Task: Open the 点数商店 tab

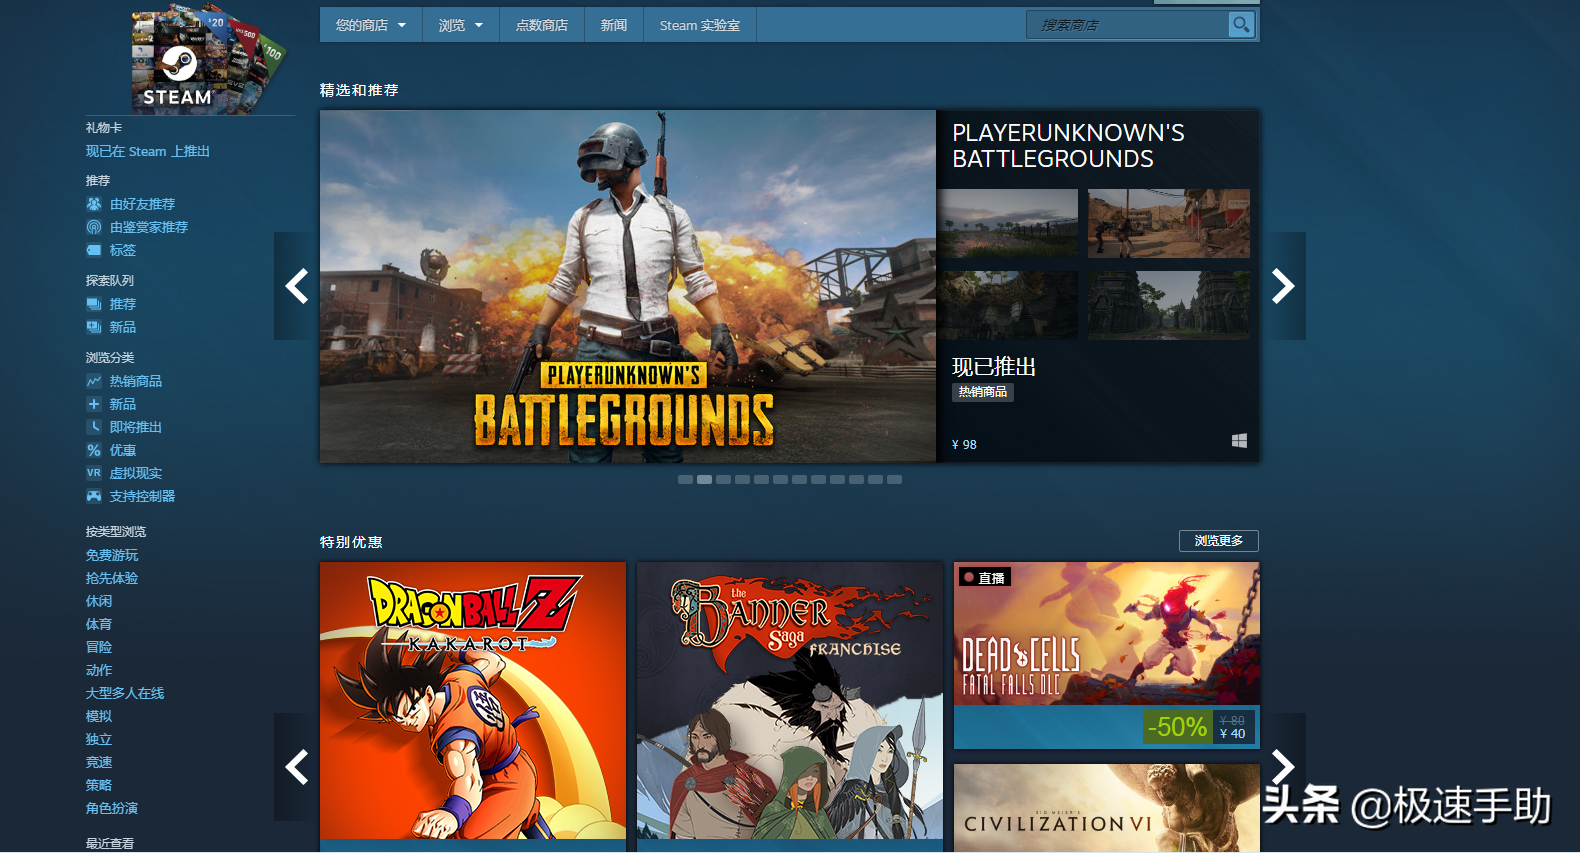Action: point(542,25)
